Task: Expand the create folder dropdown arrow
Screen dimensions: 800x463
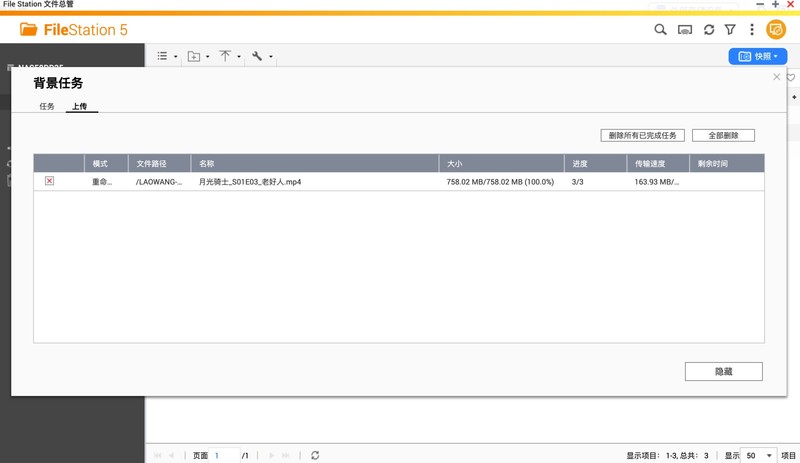Action: 207,57
